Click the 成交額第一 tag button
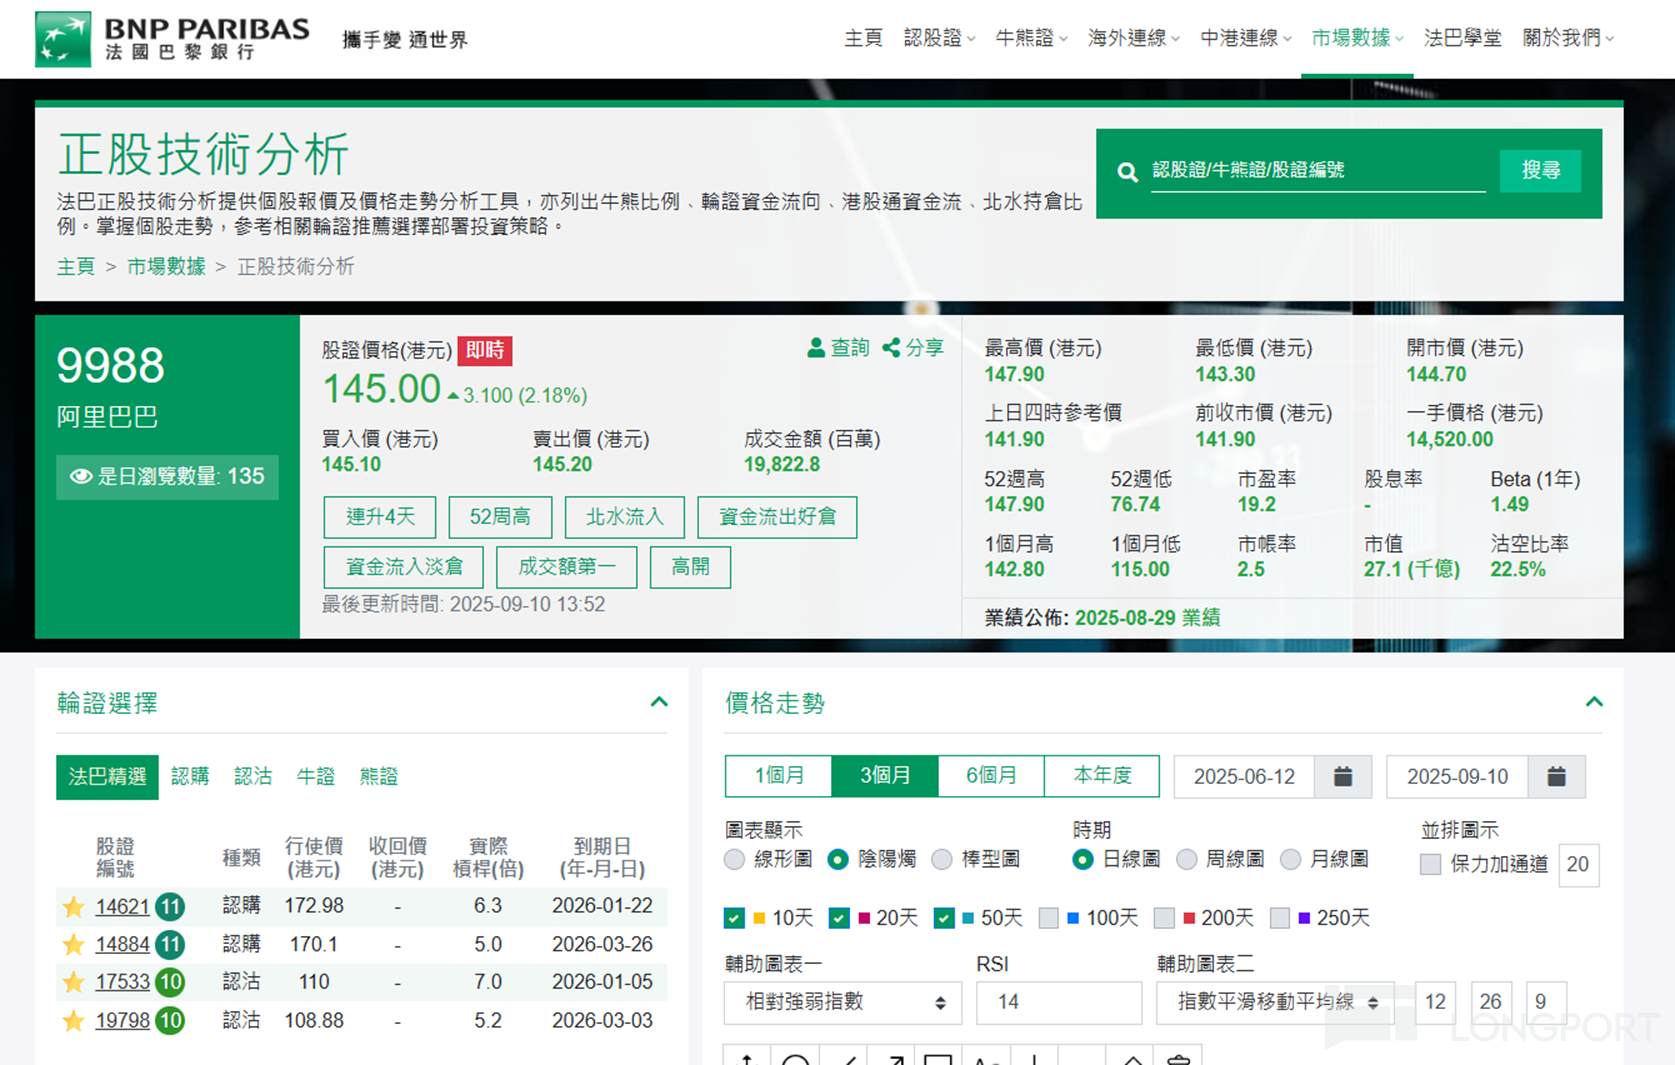Viewport: 1675px width, 1065px height. click(567, 567)
